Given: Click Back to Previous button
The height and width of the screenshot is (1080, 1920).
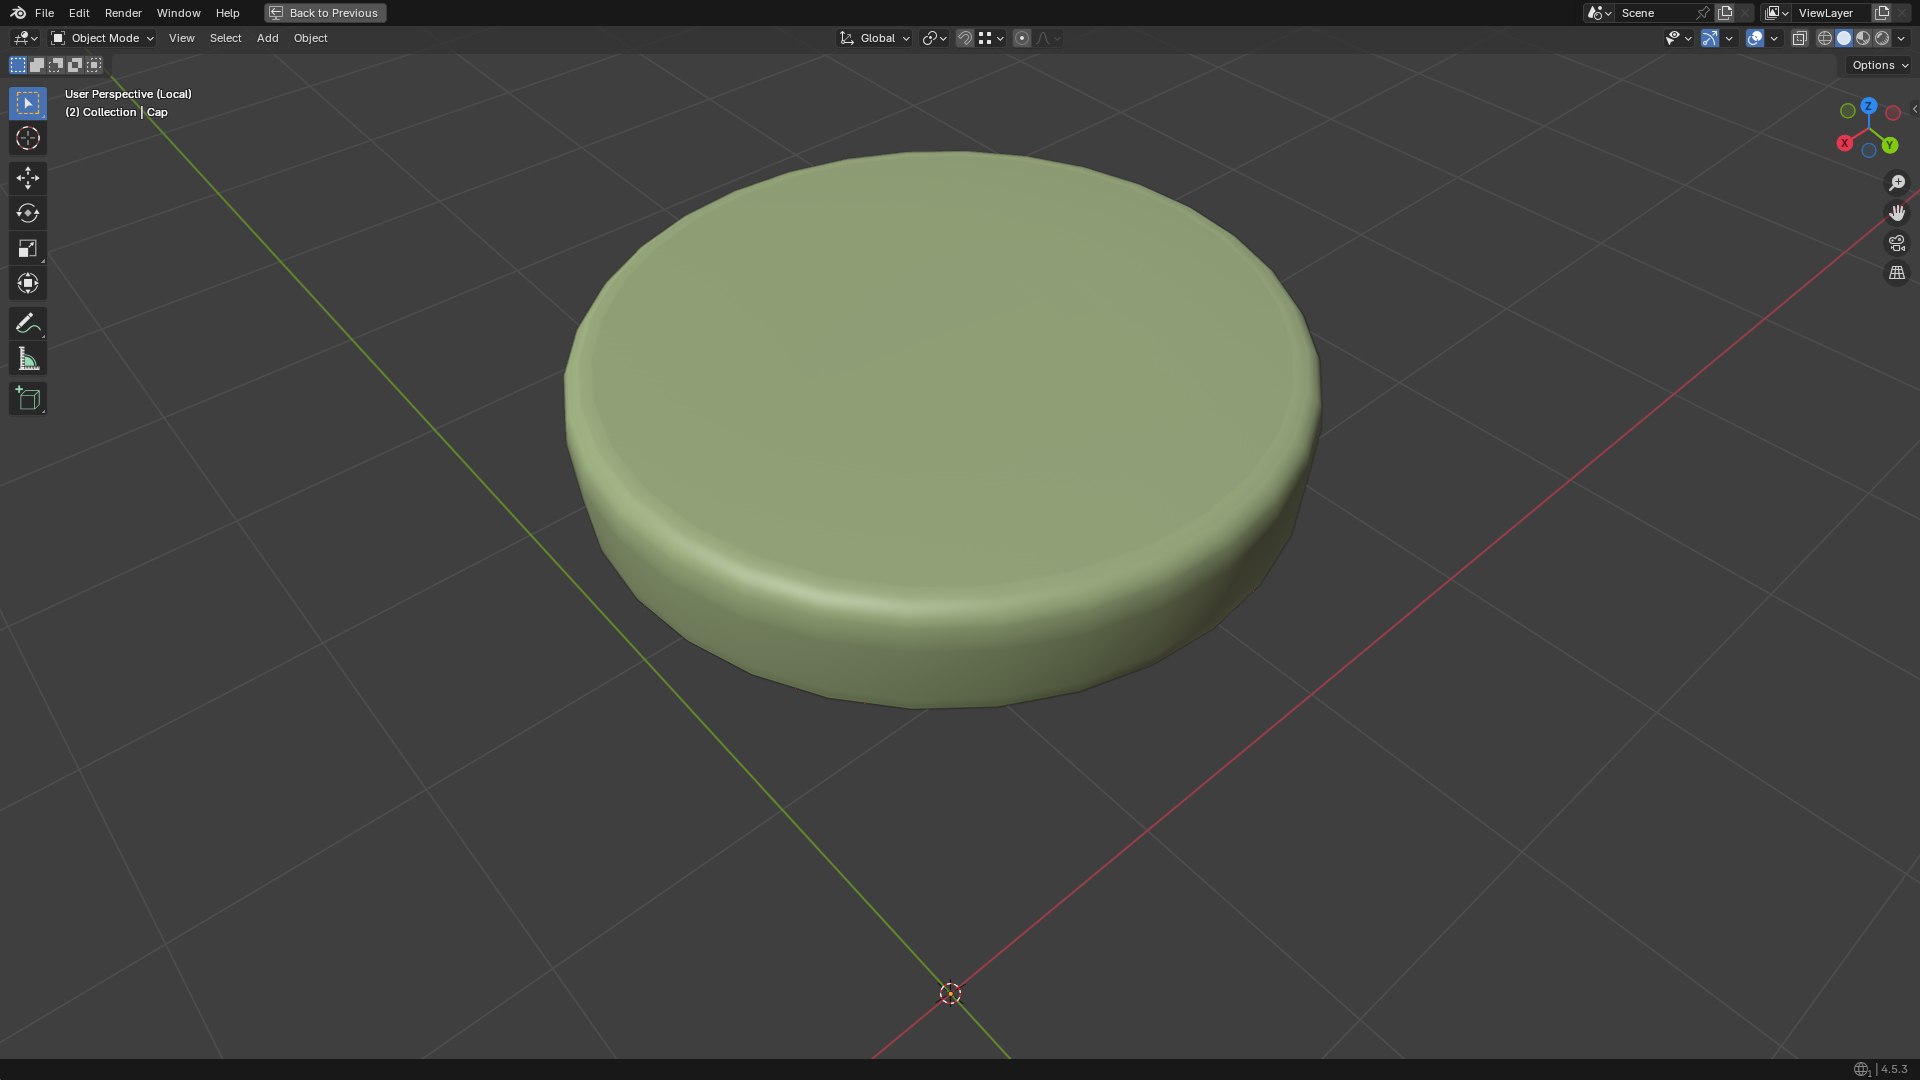Looking at the screenshot, I should pyautogui.click(x=325, y=13).
